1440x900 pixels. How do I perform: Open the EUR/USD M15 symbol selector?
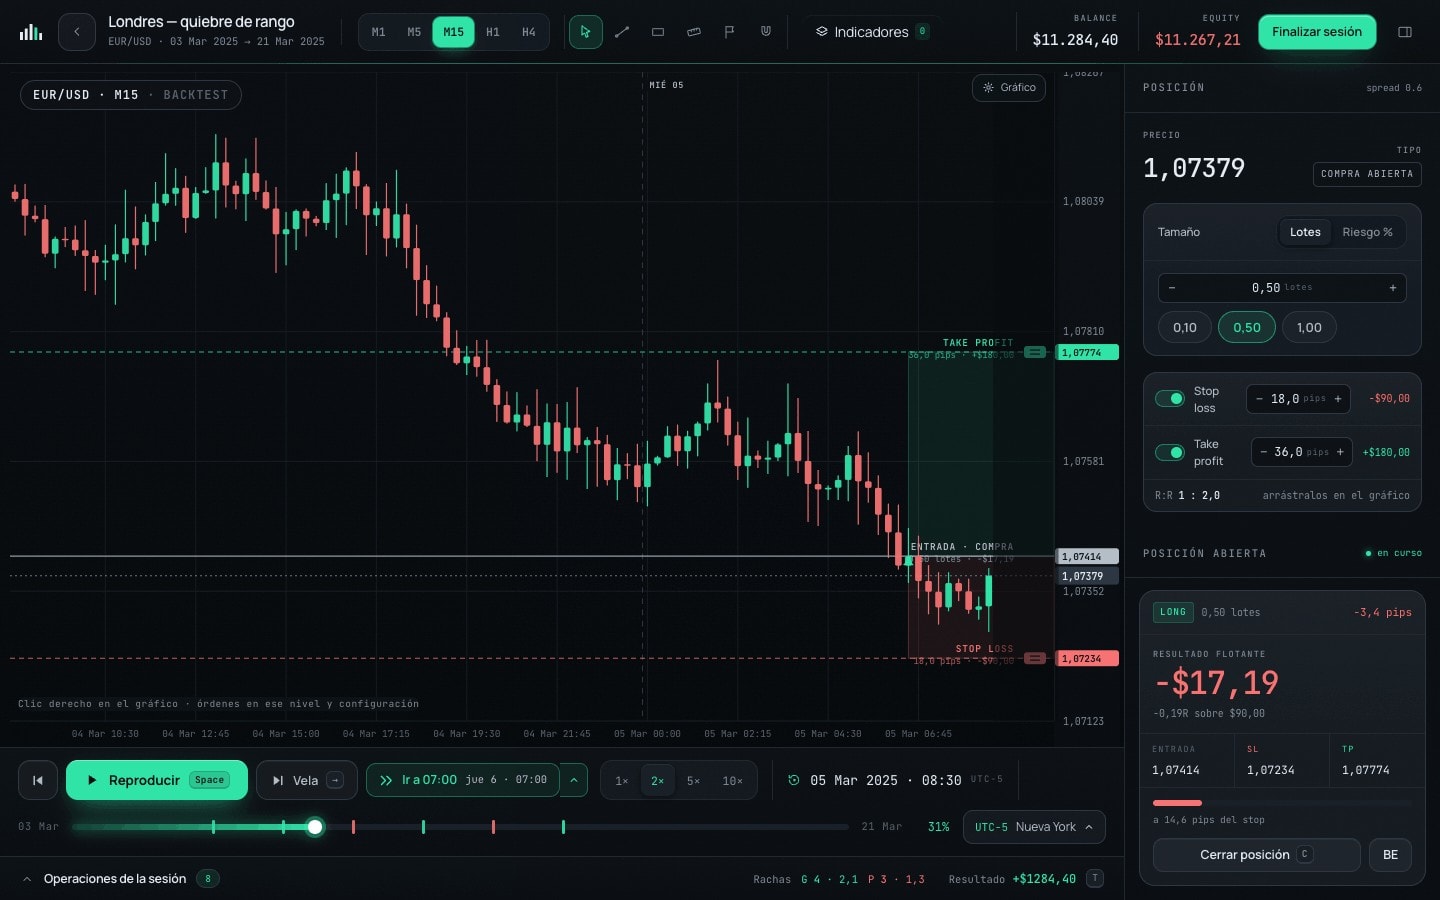click(131, 95)
